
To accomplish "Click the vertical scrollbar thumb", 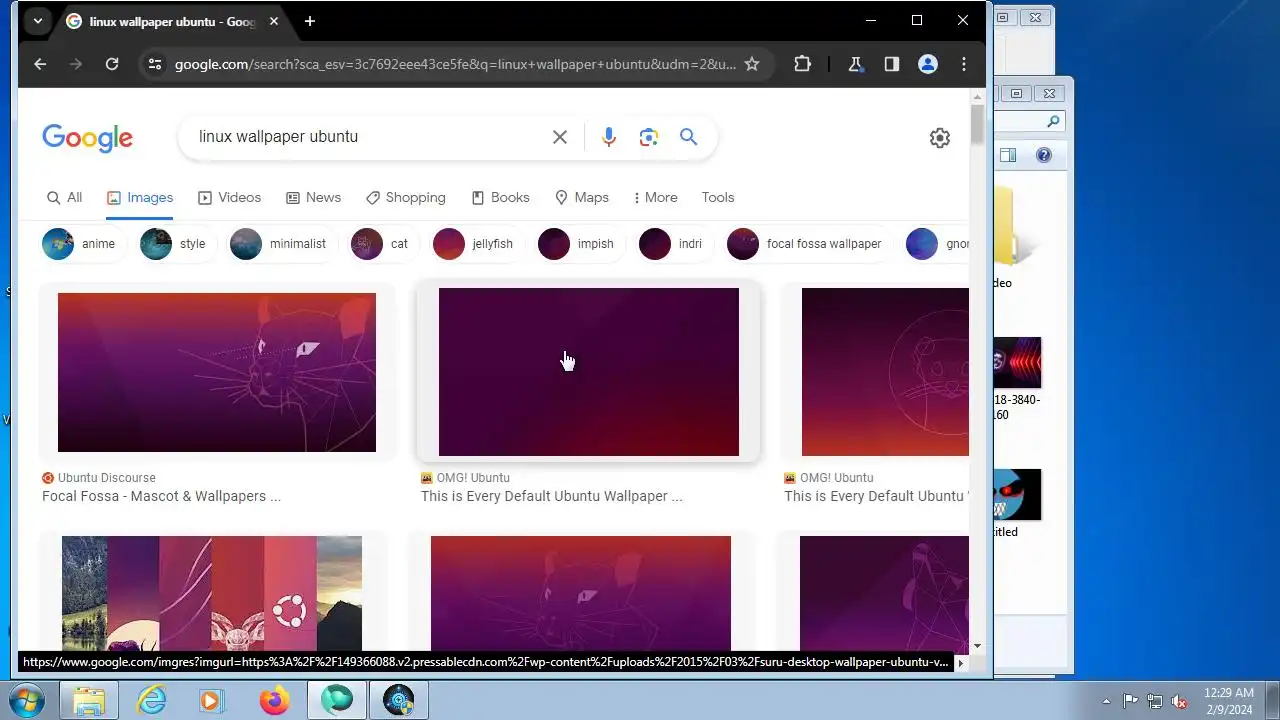I will (977, 124).
